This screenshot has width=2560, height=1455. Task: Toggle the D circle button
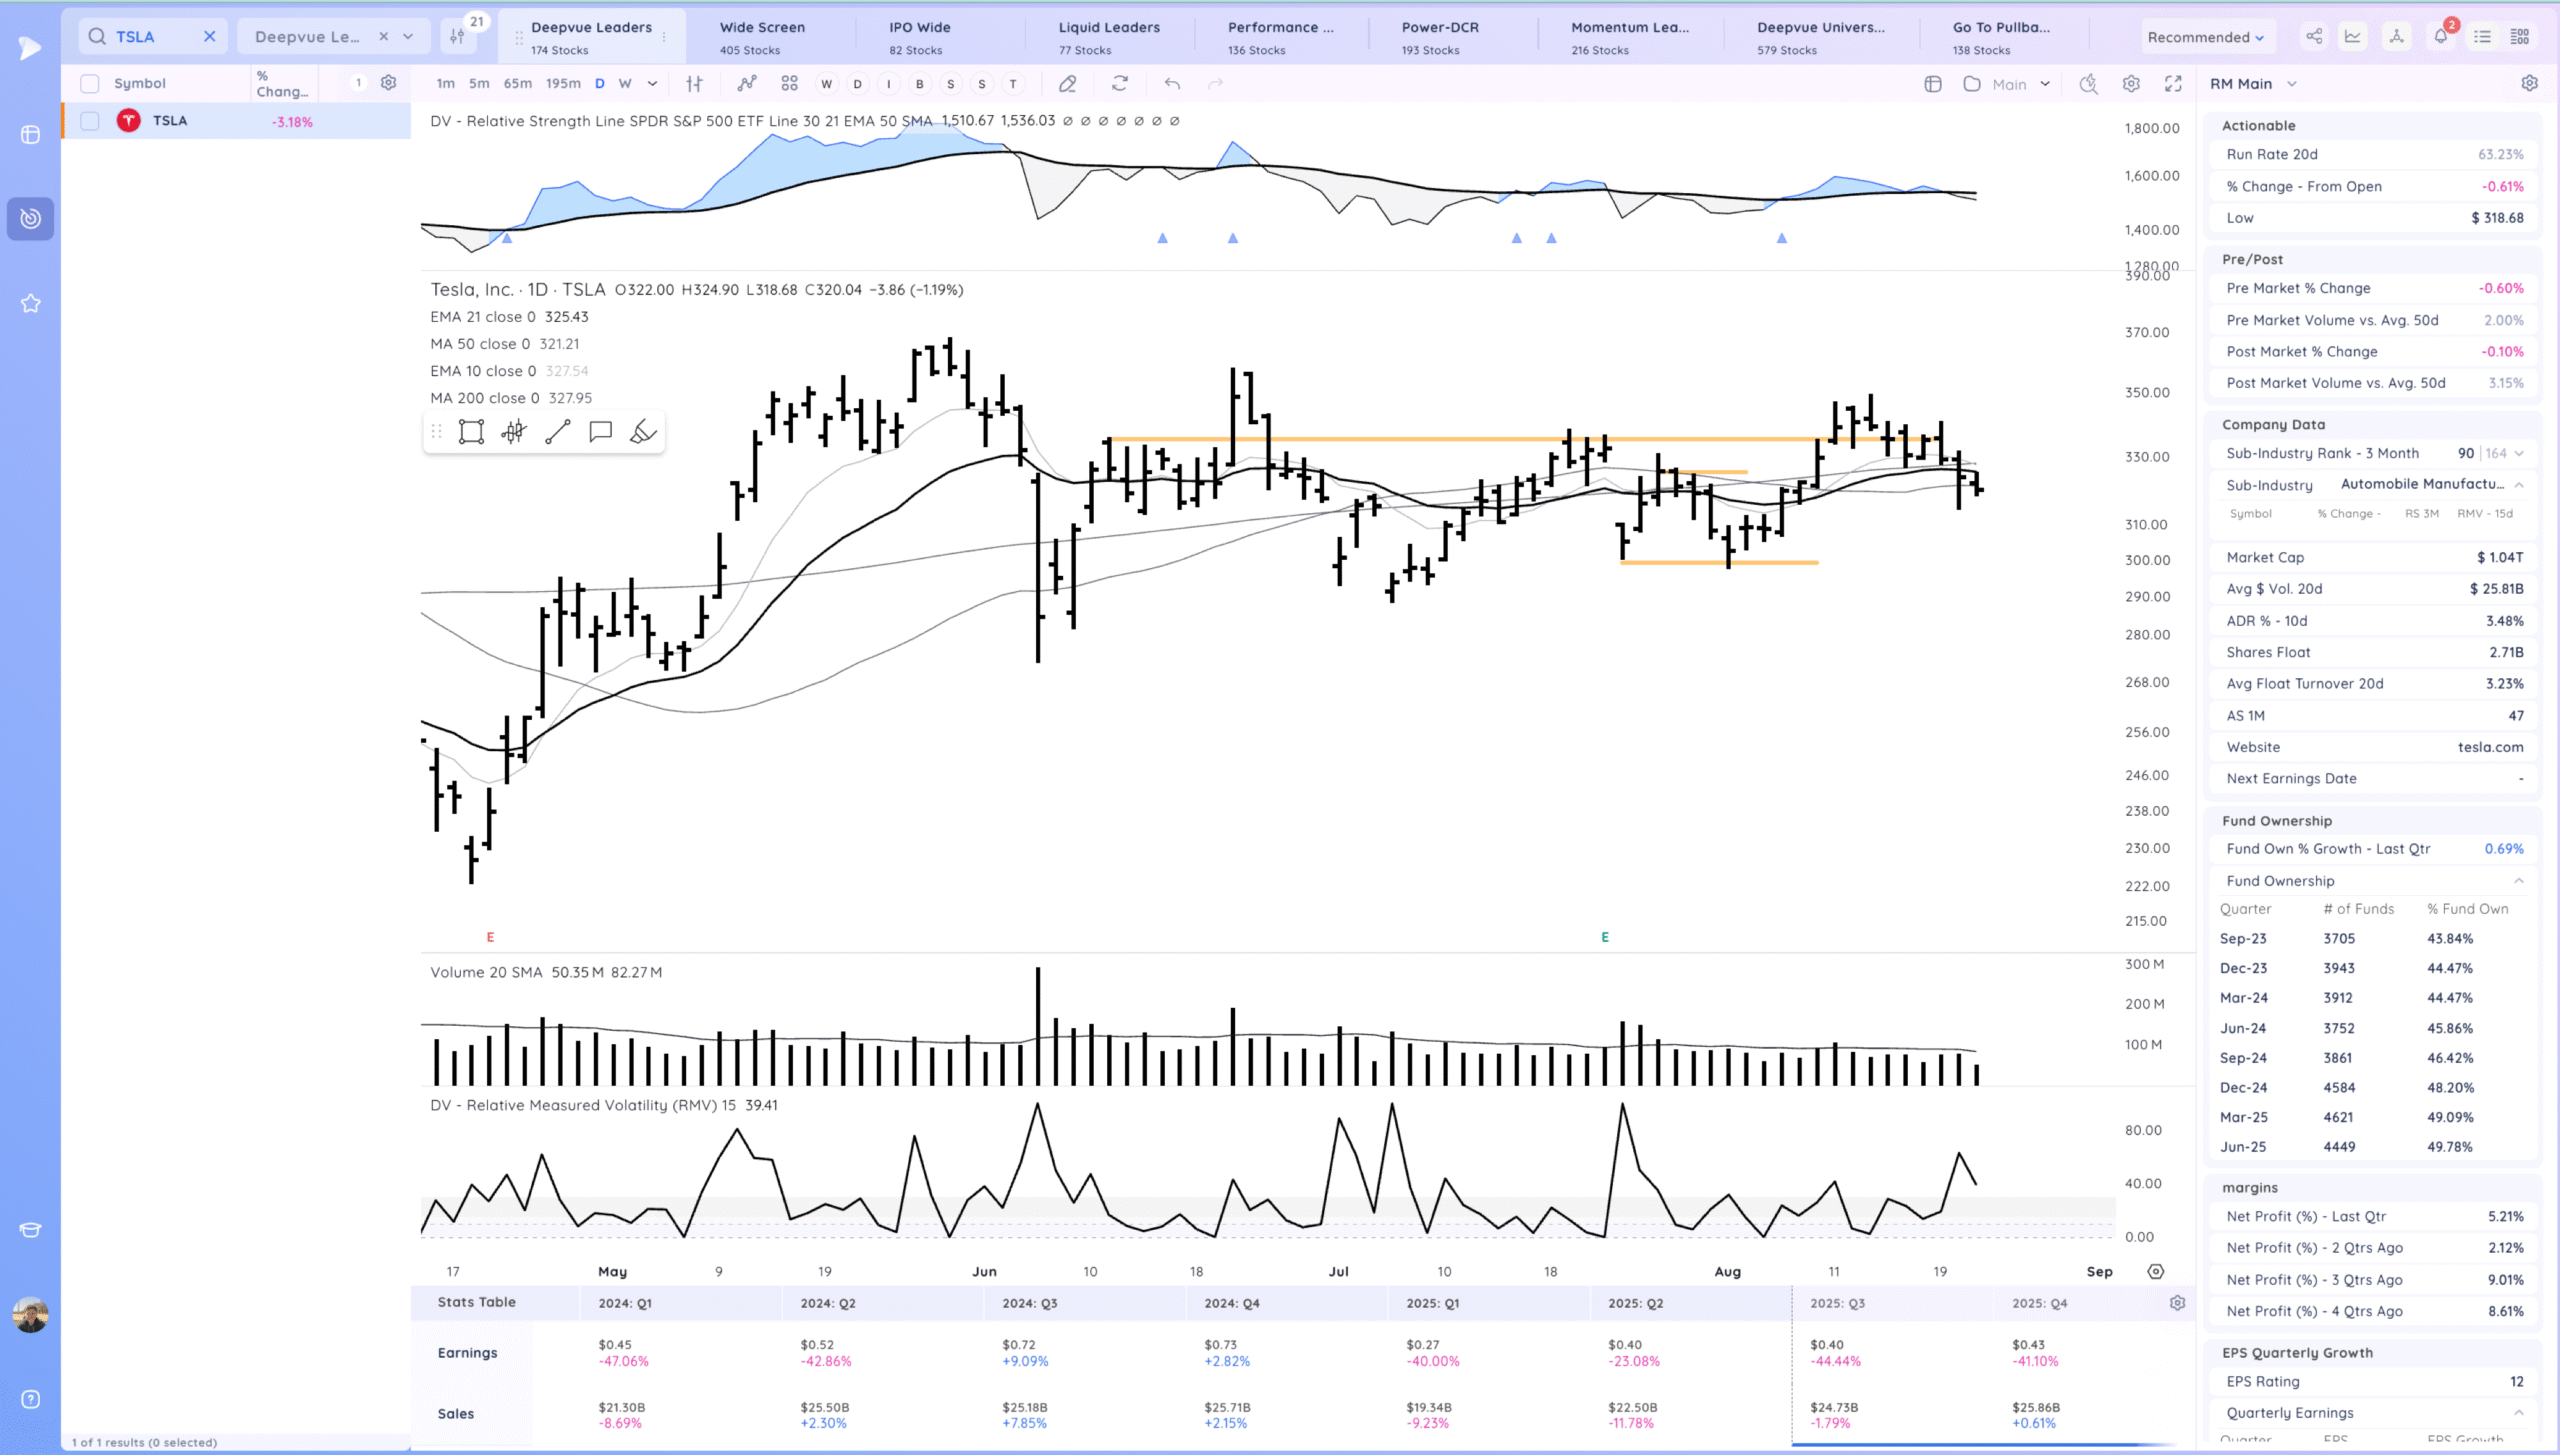(x=857, y=84)
